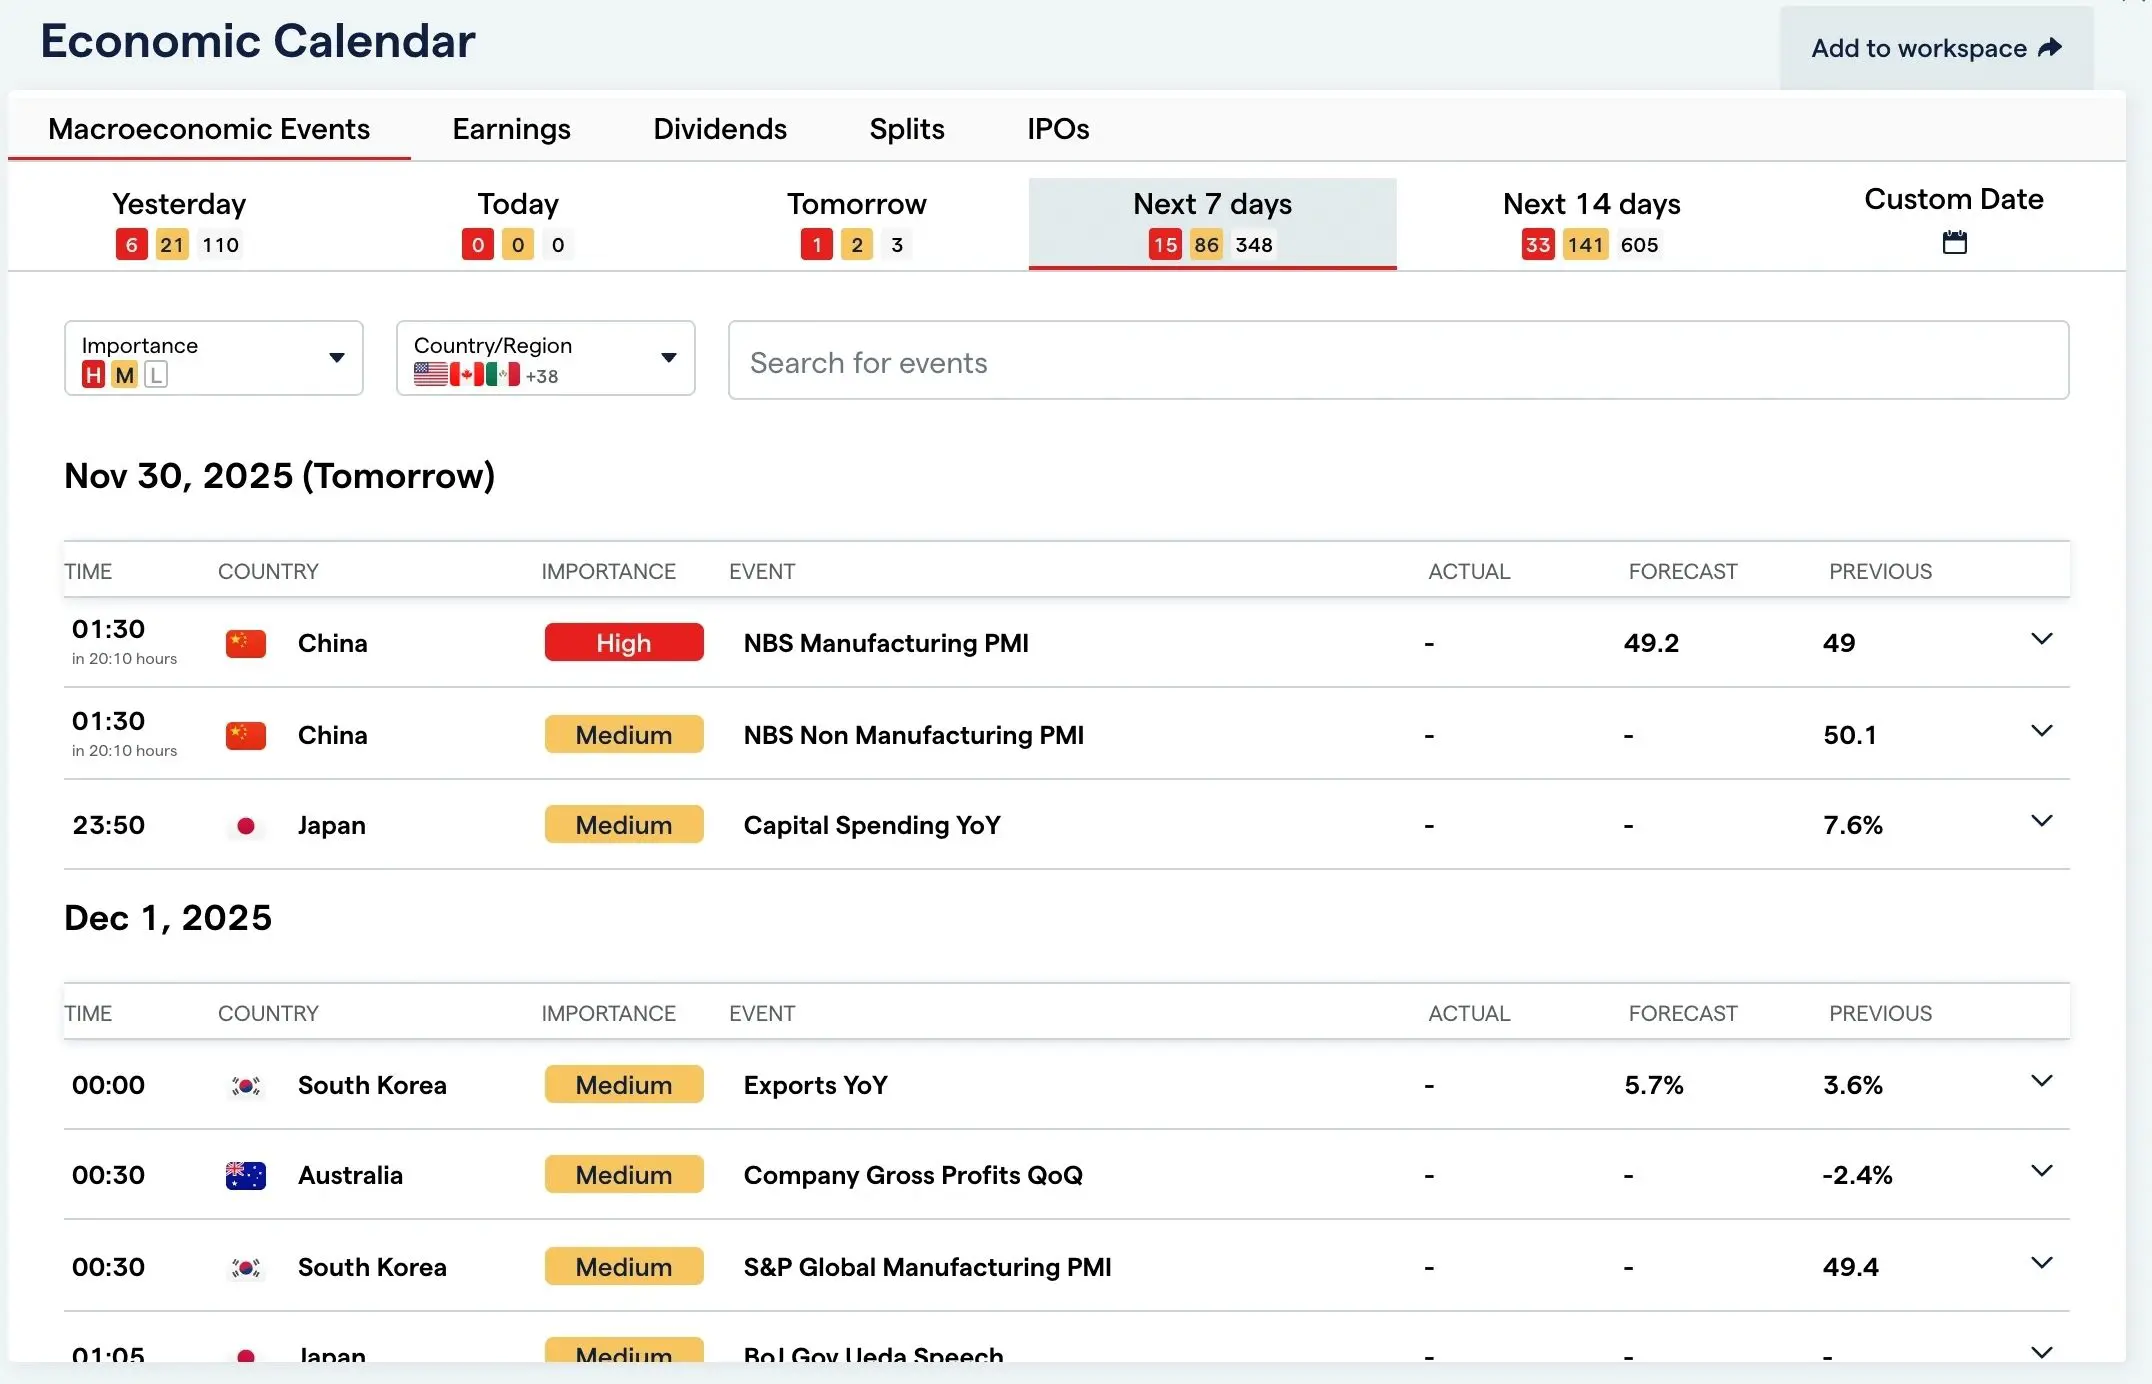Toggle the M medium-importance filter badge

click(x=124, y=375)
